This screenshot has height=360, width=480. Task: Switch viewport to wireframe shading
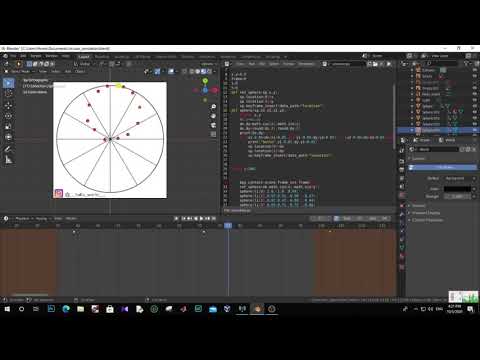(x=192, y=71)
